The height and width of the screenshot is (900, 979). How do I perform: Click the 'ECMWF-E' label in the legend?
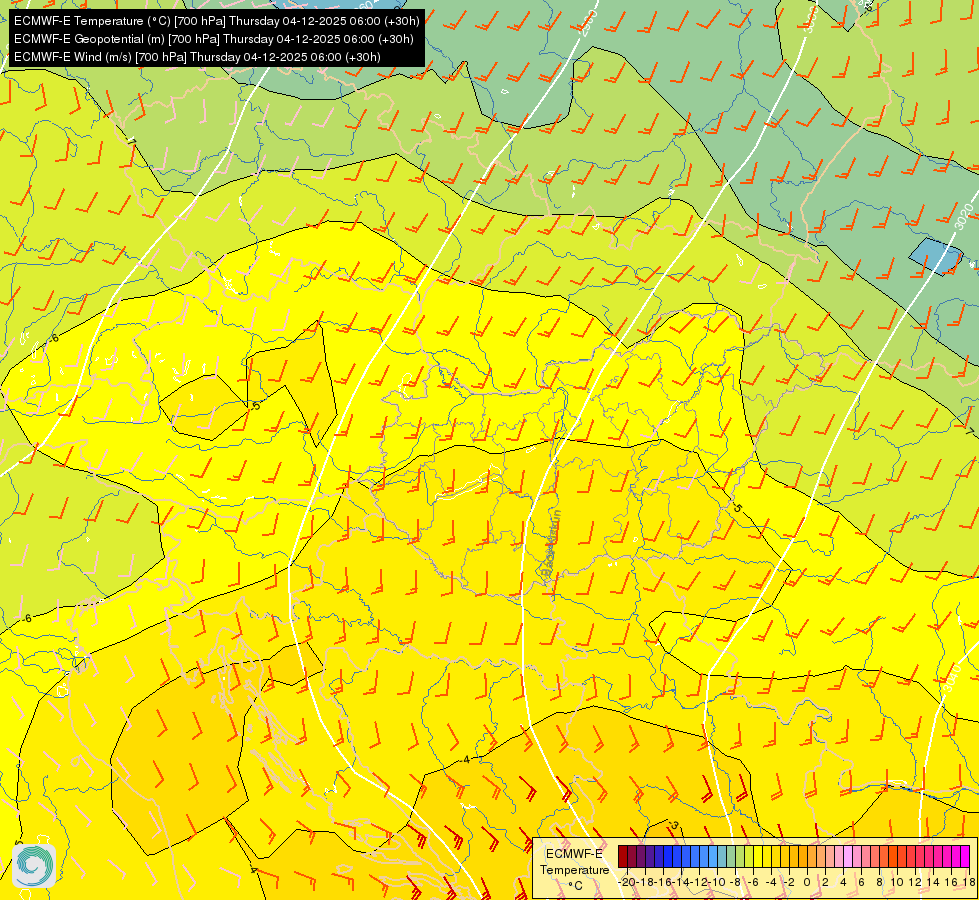pyautogui.click(x=574, y=854)
